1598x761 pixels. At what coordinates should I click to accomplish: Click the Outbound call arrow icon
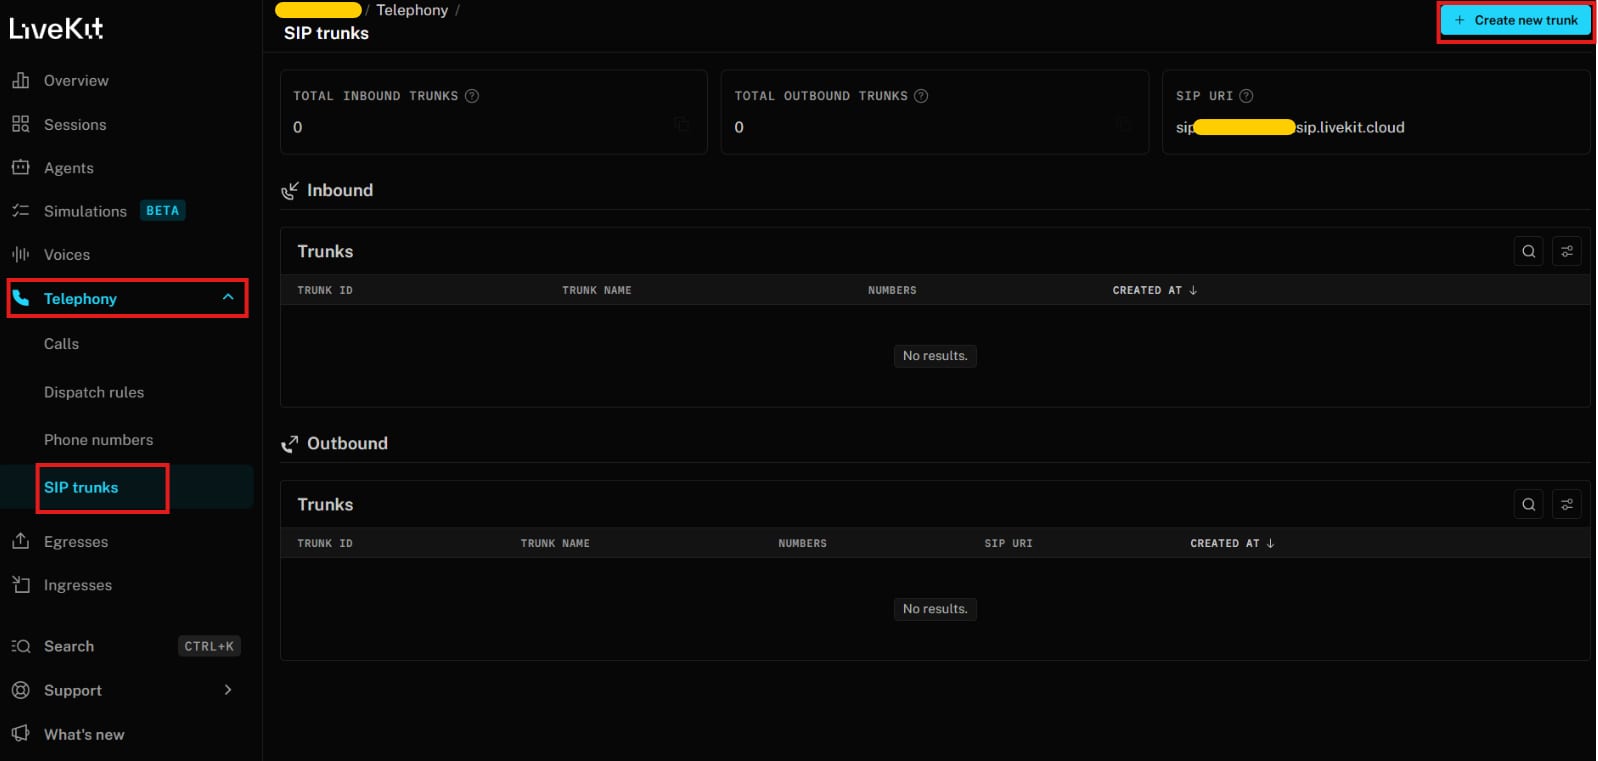[290, 443]
